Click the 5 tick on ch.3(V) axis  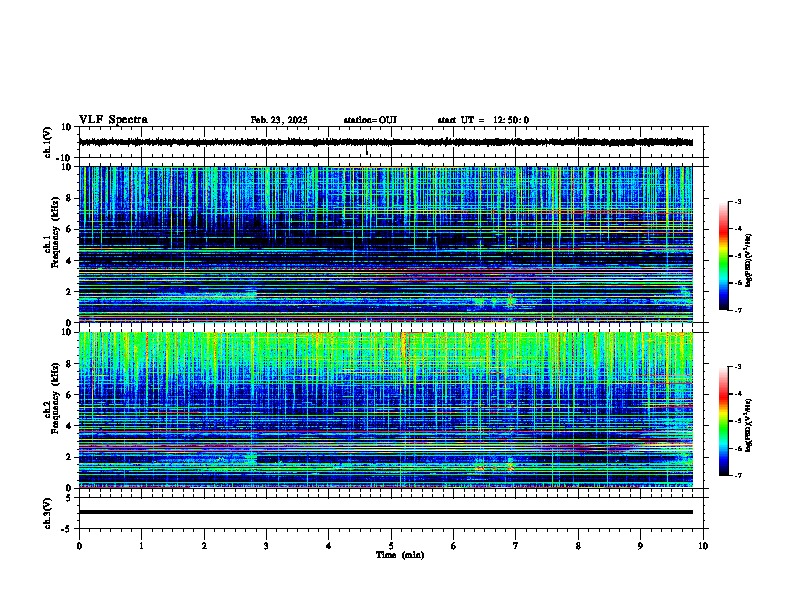click(69, 498)
